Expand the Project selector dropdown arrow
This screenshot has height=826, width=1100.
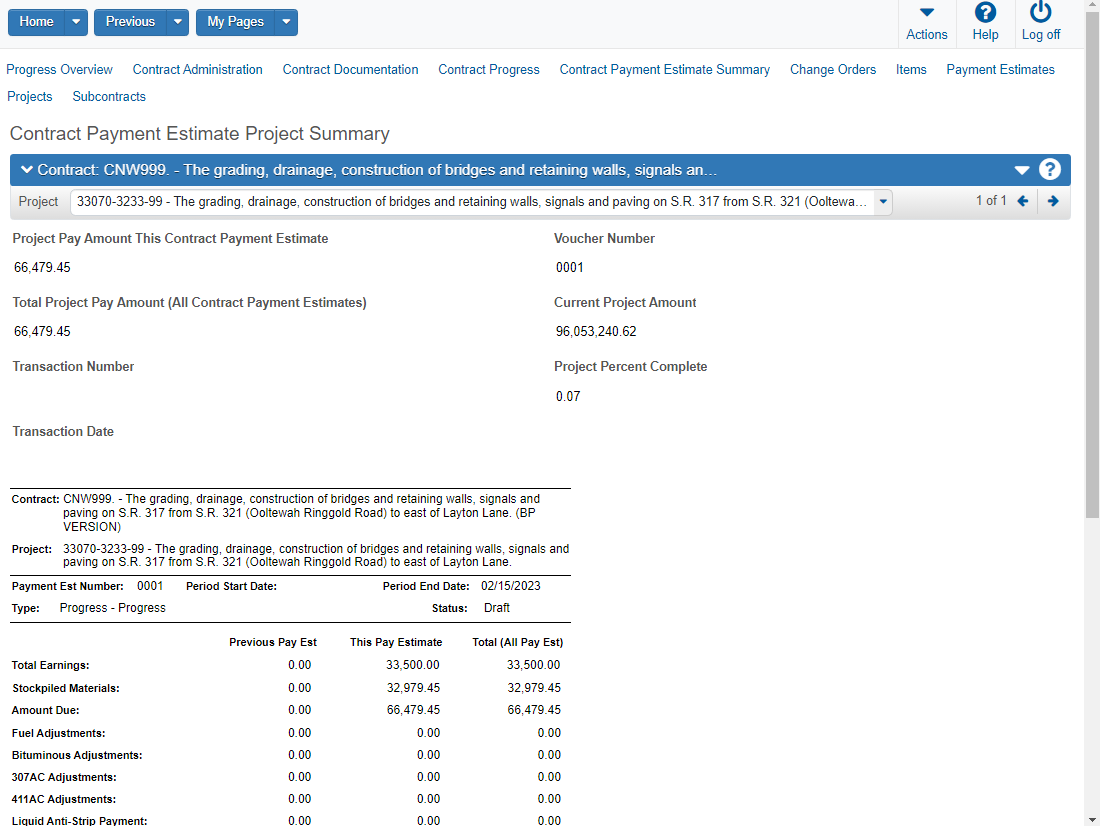883,202
